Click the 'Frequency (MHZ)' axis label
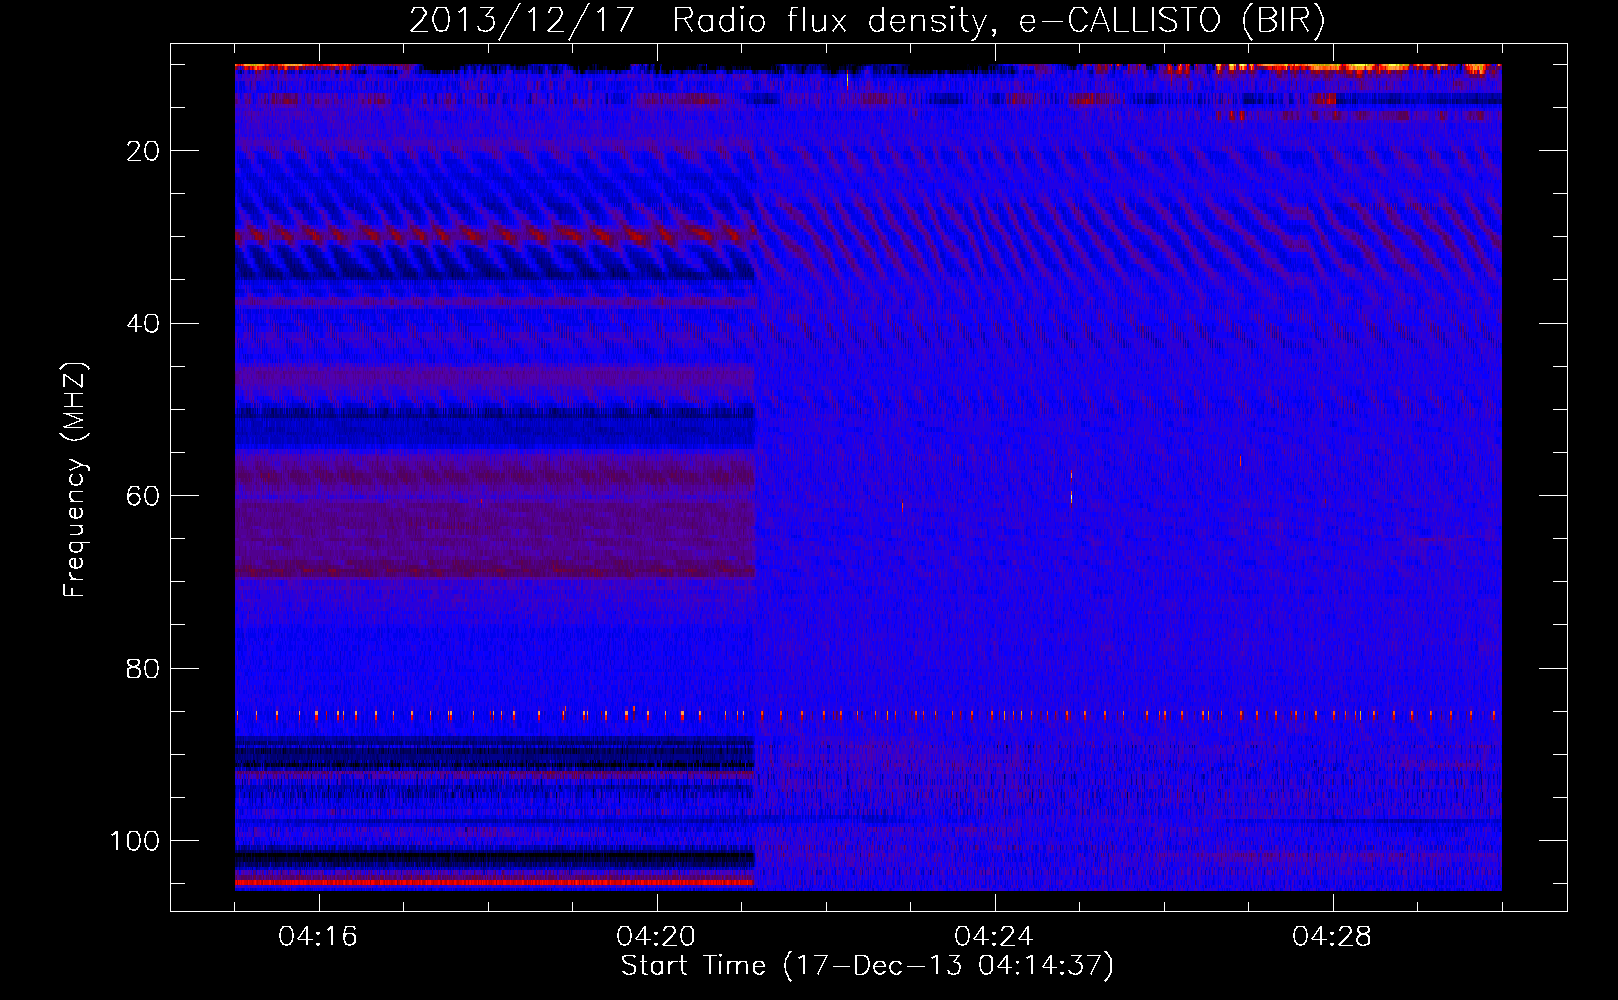 (75, 479)
